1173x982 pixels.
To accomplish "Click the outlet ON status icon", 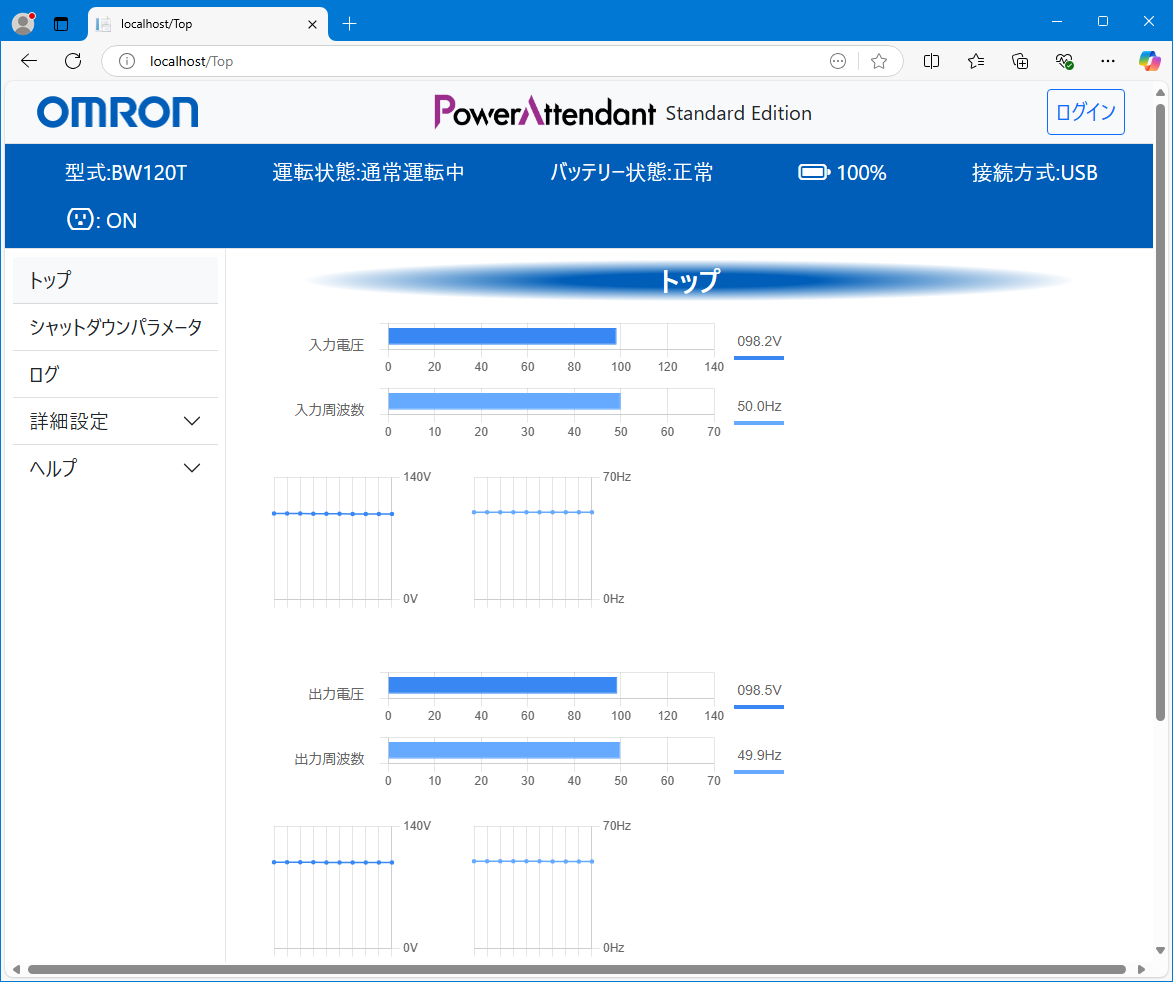I will [x=80, y=219].
